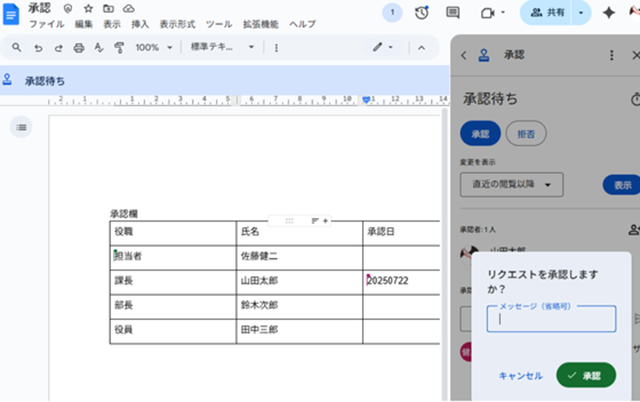Click the search magnifier icon in toolbar

17,47
